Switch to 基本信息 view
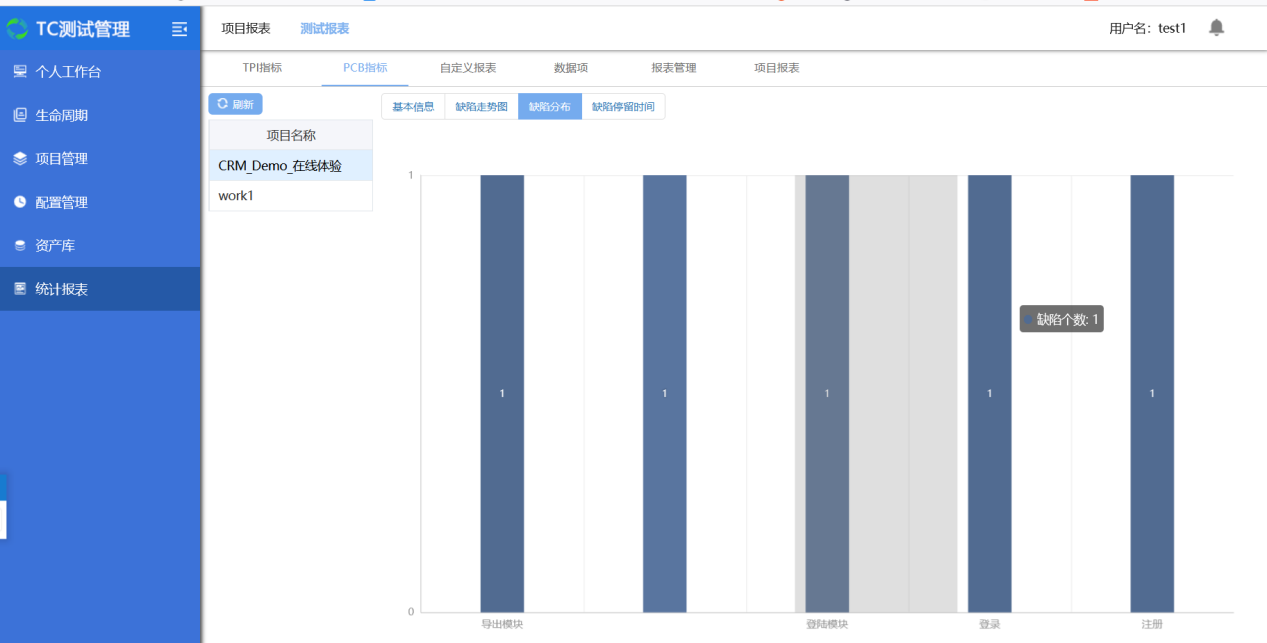This screenshot has height=643, width=1267. tap(413, 107)
